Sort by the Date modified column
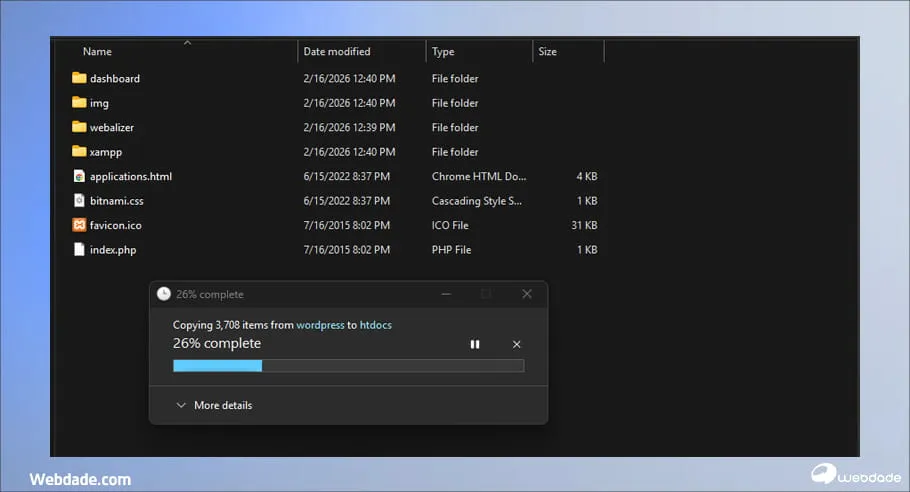 tap(337, 52)
